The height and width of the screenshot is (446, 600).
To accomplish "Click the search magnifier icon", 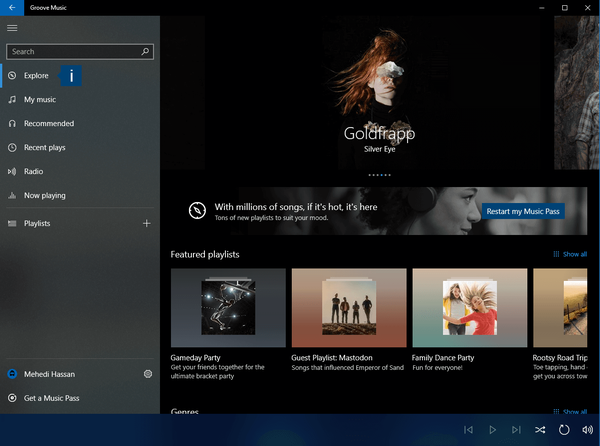I will pyautogui.click(x=145, y=51).
